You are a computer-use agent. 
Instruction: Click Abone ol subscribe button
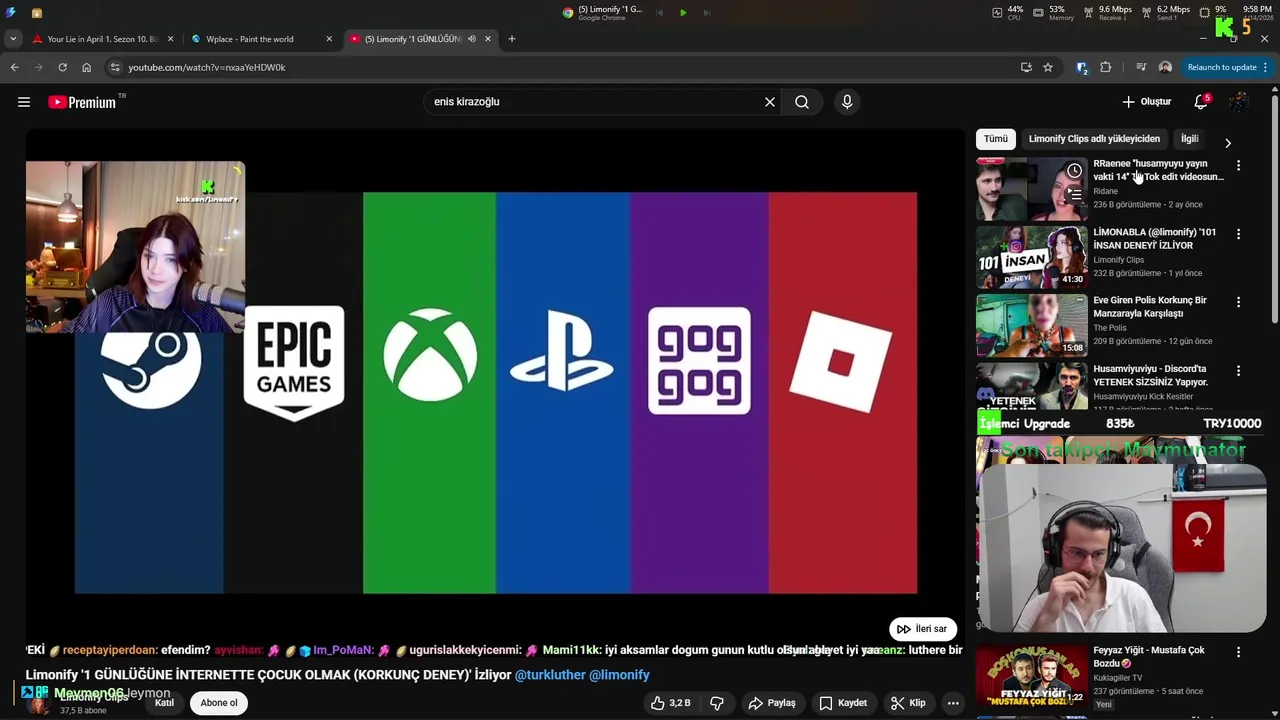click(219, 703)
